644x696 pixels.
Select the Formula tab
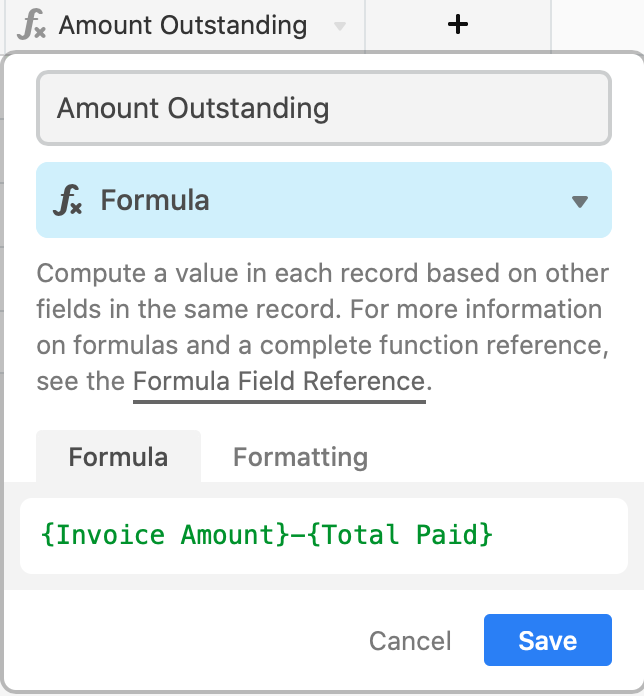coord(119,456)
